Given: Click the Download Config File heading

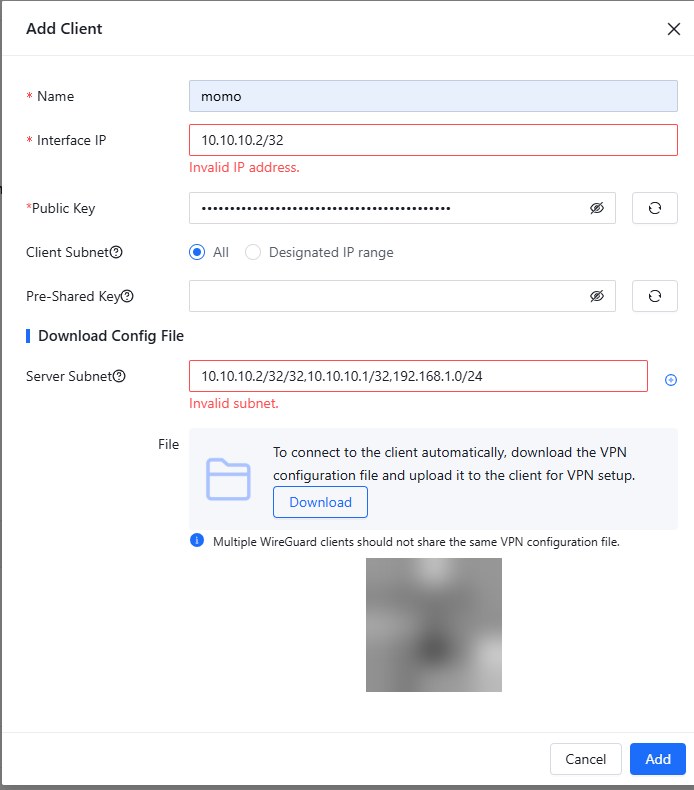Looking at the screenshot, I should click(x=111, y=336).
